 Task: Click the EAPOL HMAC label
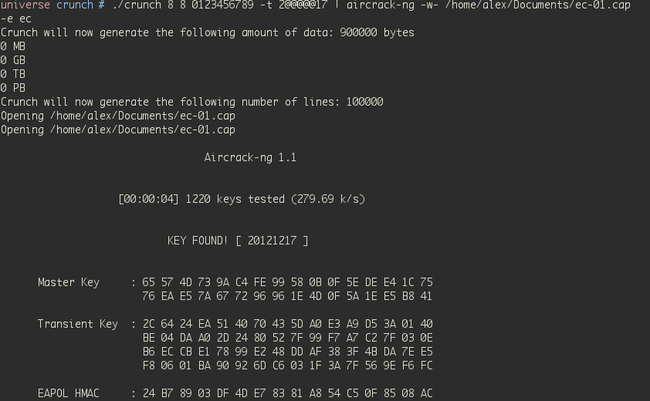[x=68, y=393]
